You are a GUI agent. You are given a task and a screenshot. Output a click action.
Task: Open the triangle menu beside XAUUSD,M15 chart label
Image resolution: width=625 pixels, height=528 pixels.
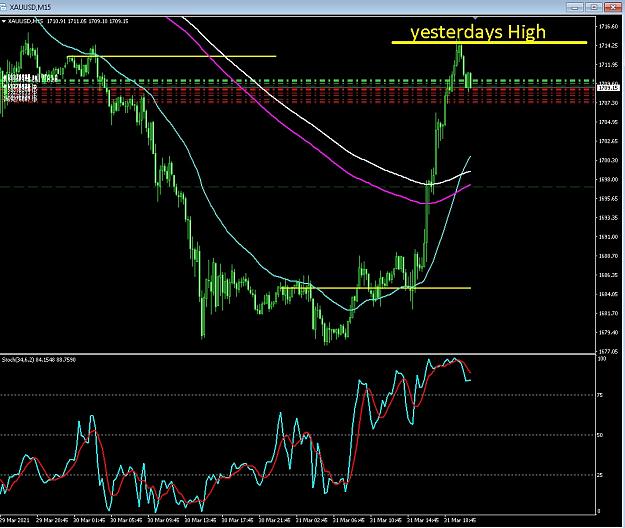click(4, 21)
